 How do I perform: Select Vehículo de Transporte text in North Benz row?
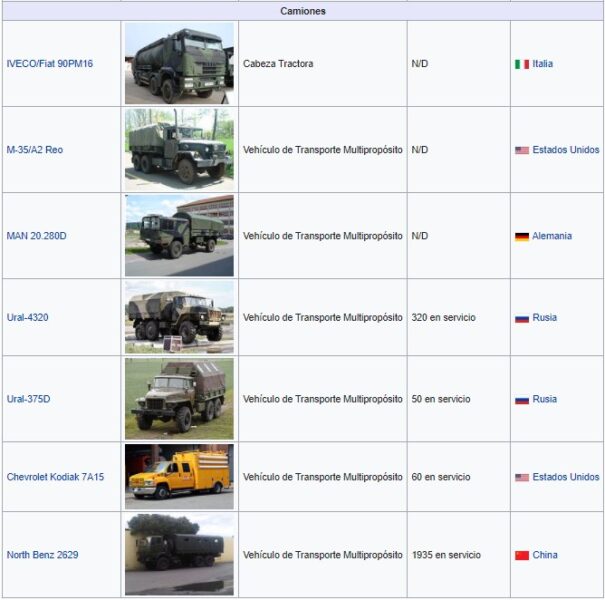(323, 555)
